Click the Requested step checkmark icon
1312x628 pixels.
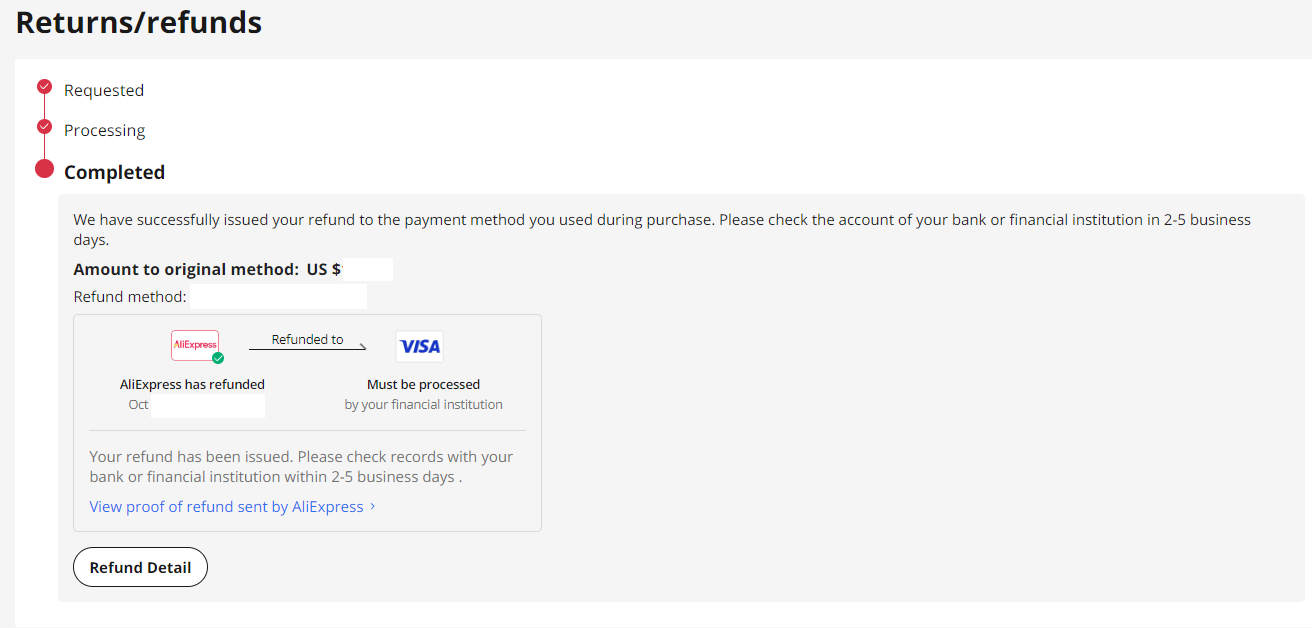pyautogui.click(x=44, y=86)
